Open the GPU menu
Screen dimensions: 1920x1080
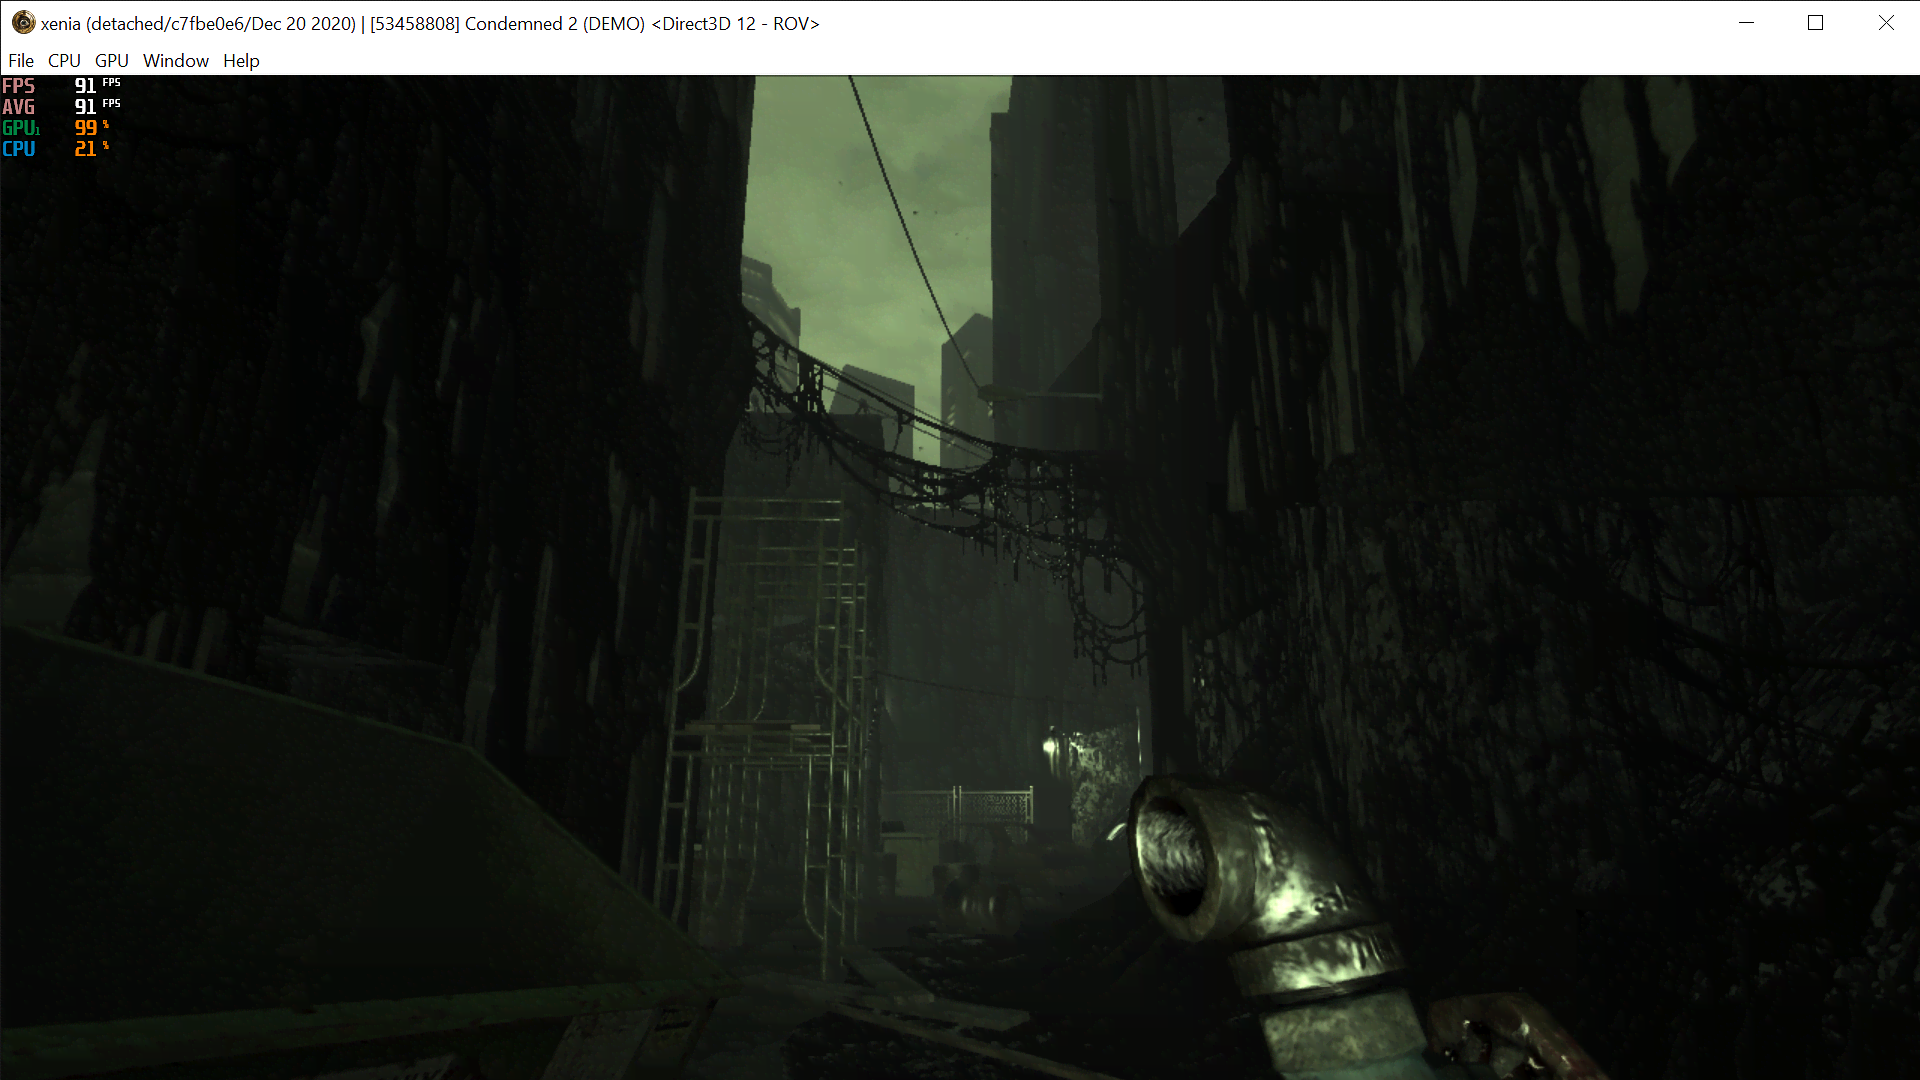[x=112, y=60]
